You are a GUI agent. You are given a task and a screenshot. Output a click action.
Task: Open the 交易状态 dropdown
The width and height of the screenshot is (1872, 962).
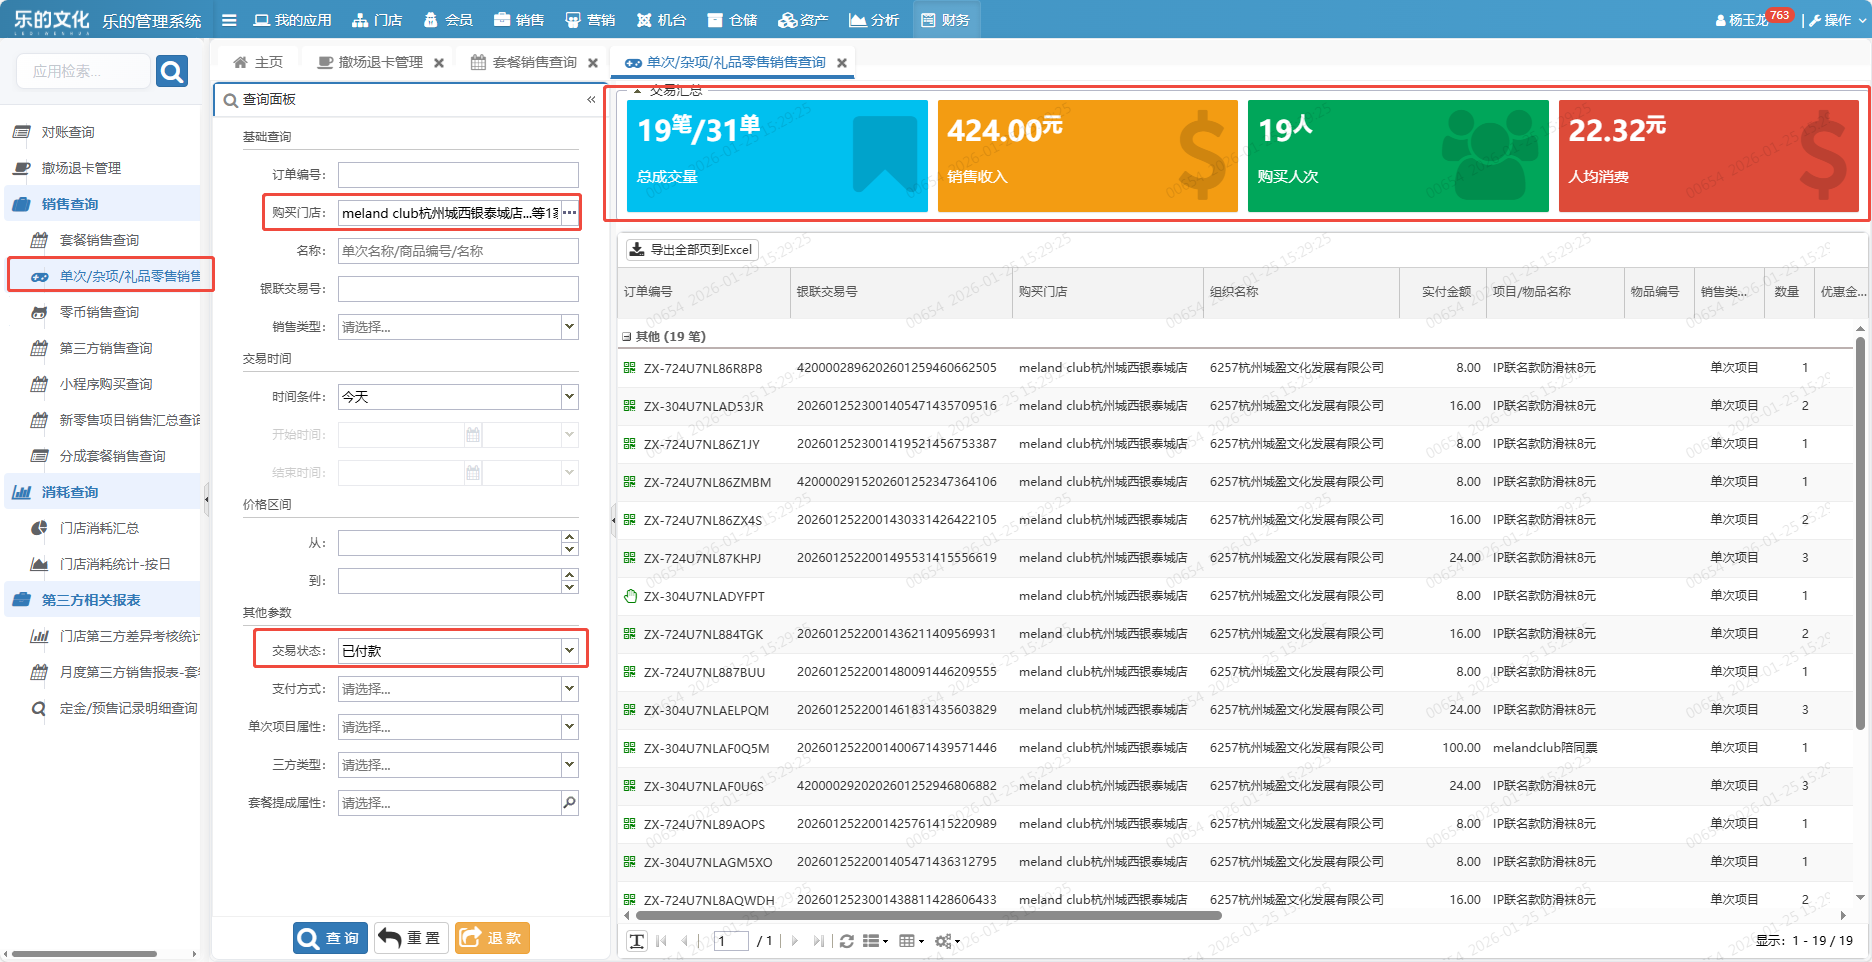[x=569, y=650]
